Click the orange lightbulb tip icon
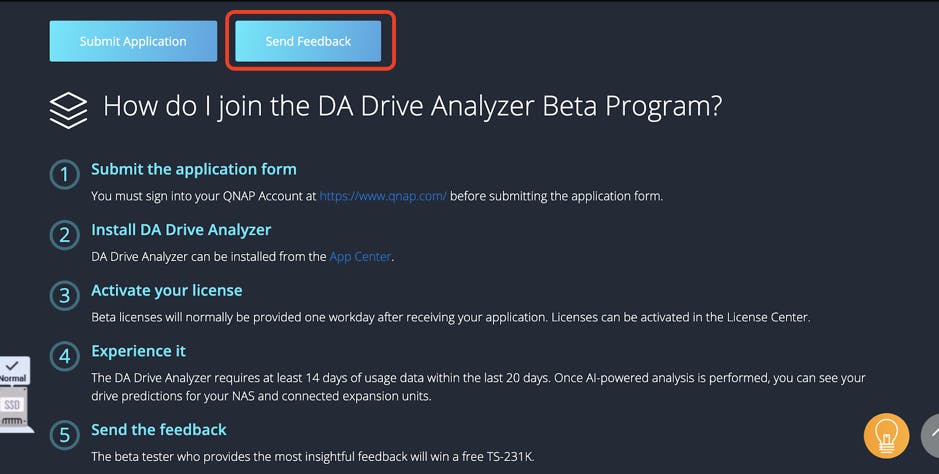939x474 pixels. [886, 436]
